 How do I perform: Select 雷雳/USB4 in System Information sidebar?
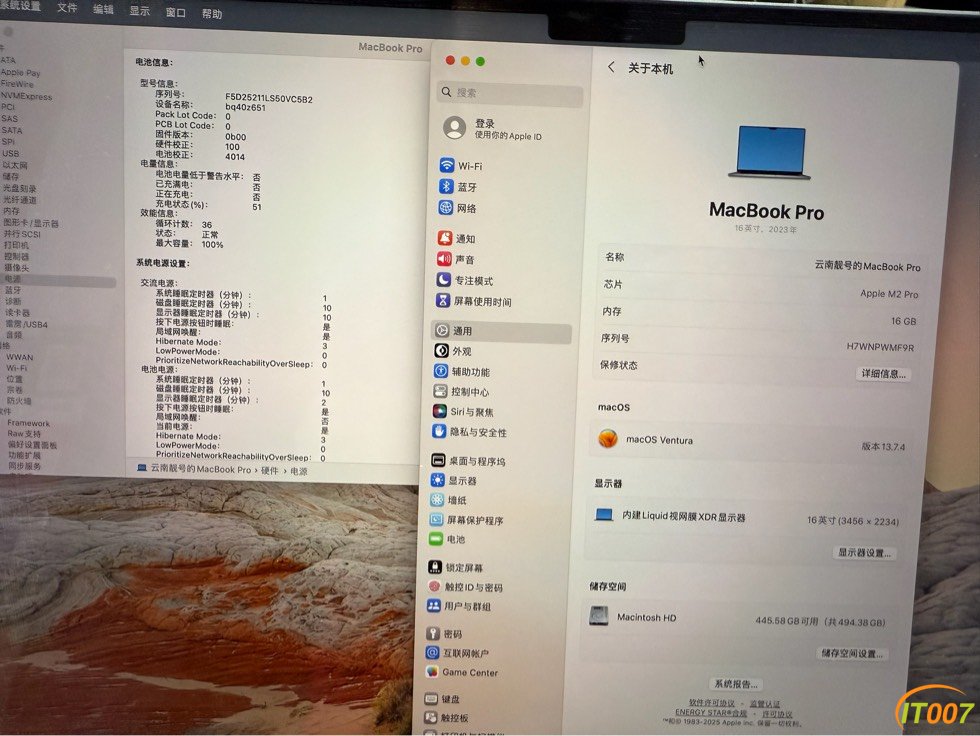pyautogui.click(x=26, y=324)
